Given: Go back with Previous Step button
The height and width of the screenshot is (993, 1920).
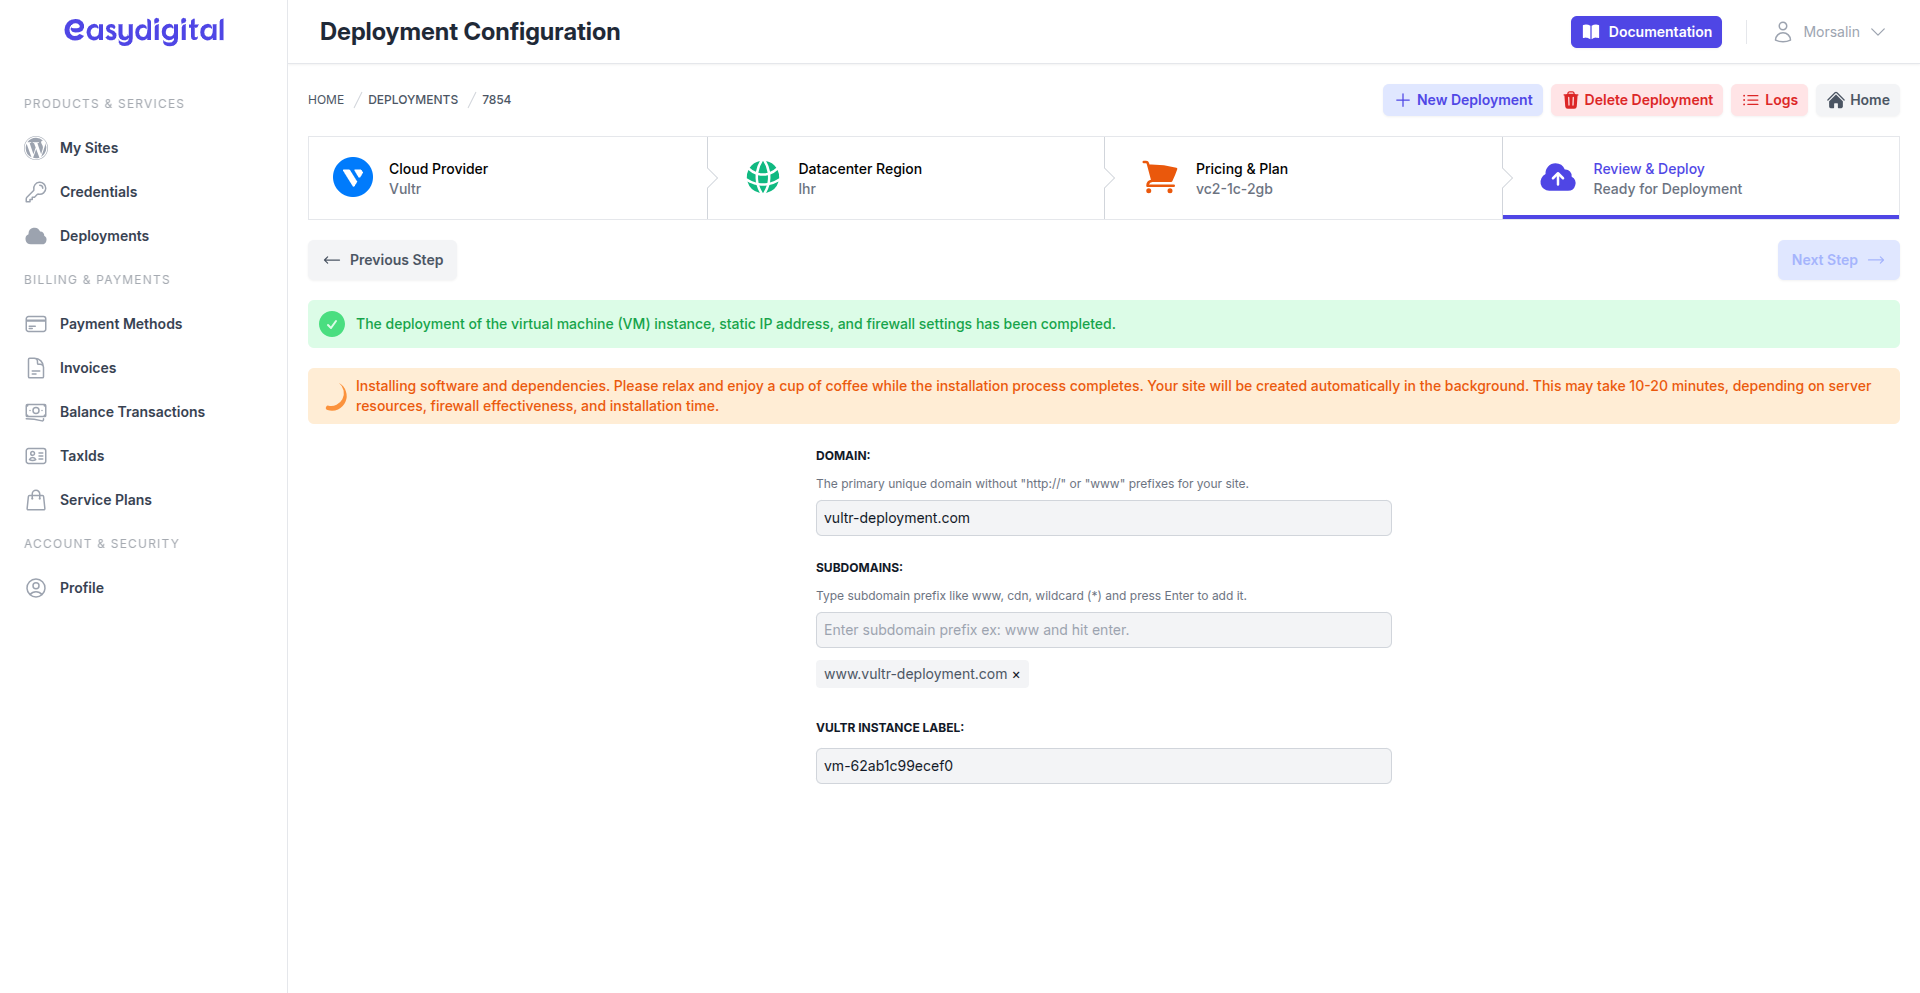Looking at the screenshot, I should click(x=382, y=260).
